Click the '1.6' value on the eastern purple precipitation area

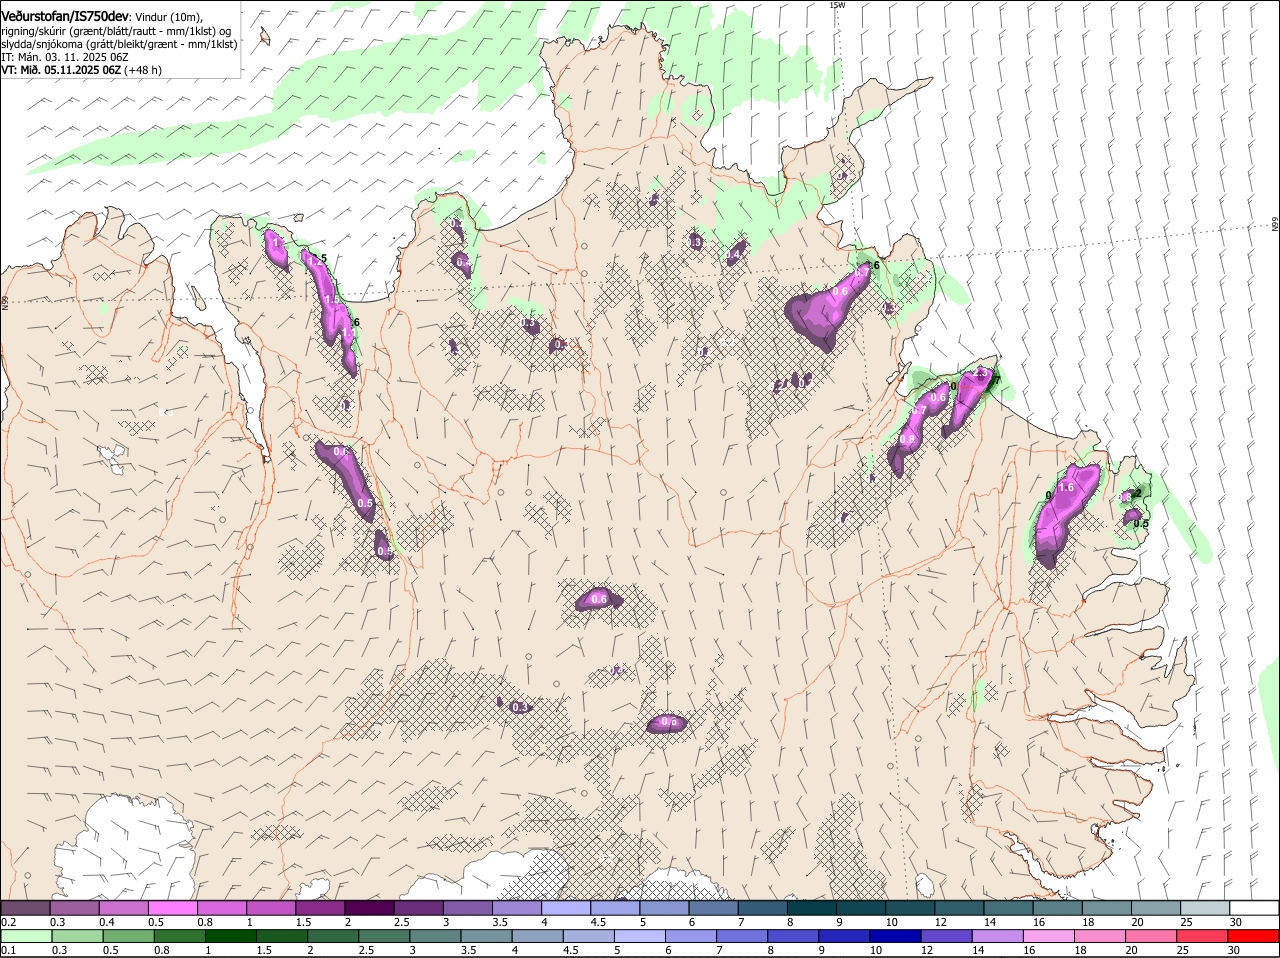click(1065, 487)
